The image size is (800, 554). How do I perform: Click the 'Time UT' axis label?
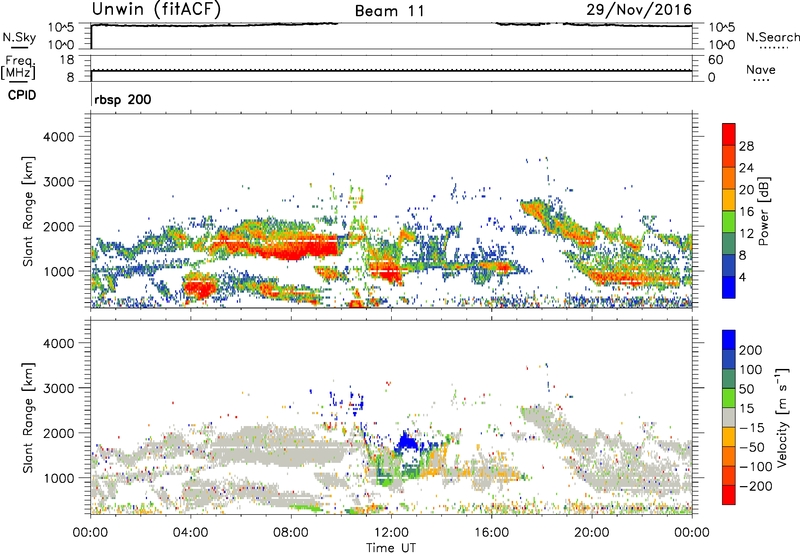pyautogui.click(x=391, y=547)
